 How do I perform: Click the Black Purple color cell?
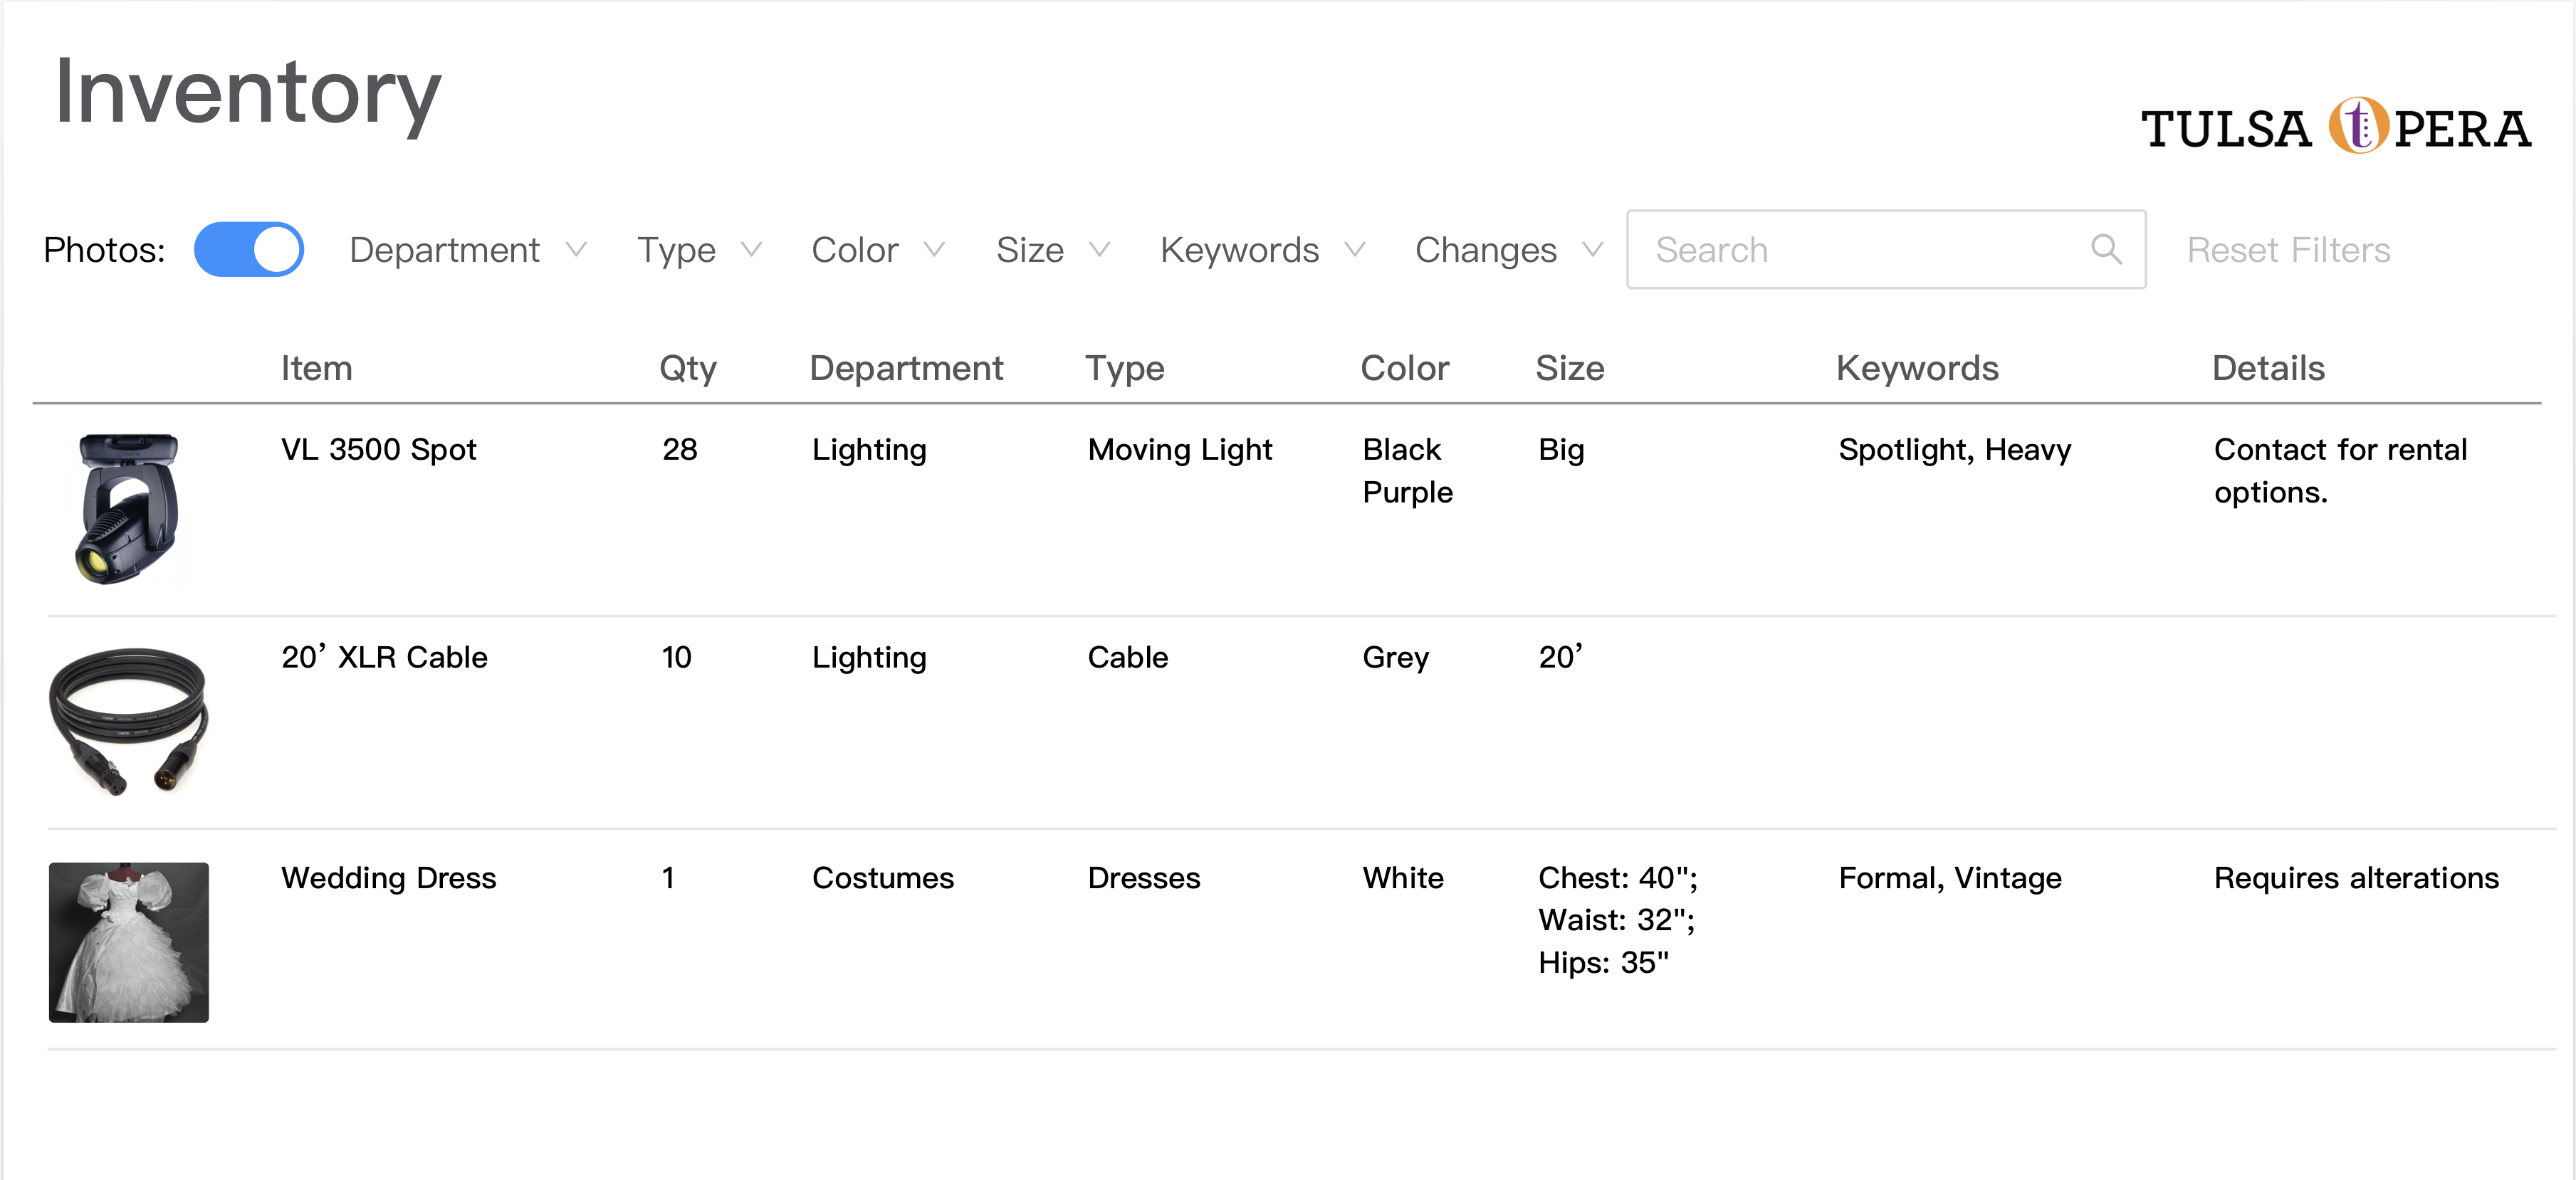(1407, 471)
